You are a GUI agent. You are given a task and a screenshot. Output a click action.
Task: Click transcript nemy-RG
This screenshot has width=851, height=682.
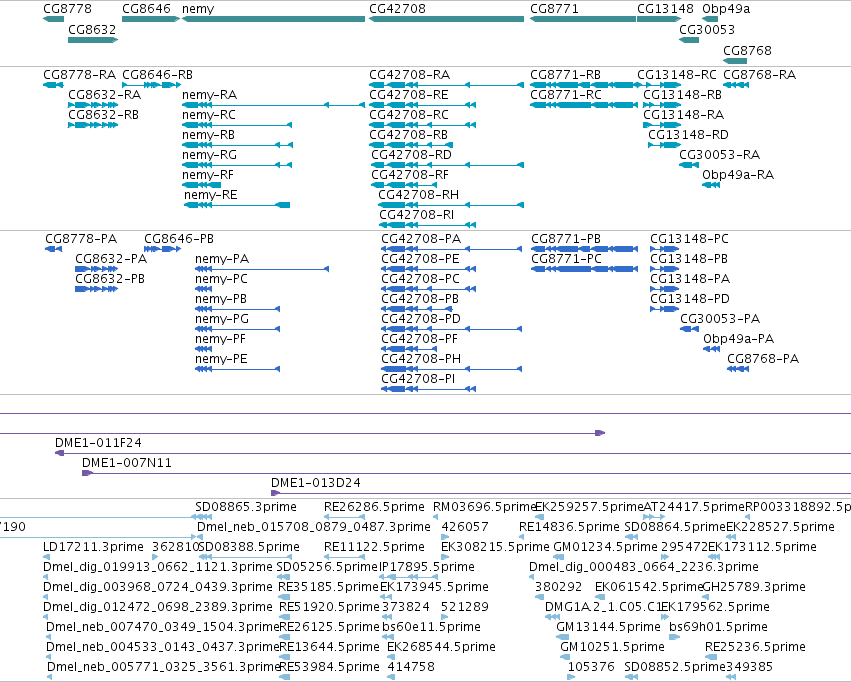(x=237, y=165)
